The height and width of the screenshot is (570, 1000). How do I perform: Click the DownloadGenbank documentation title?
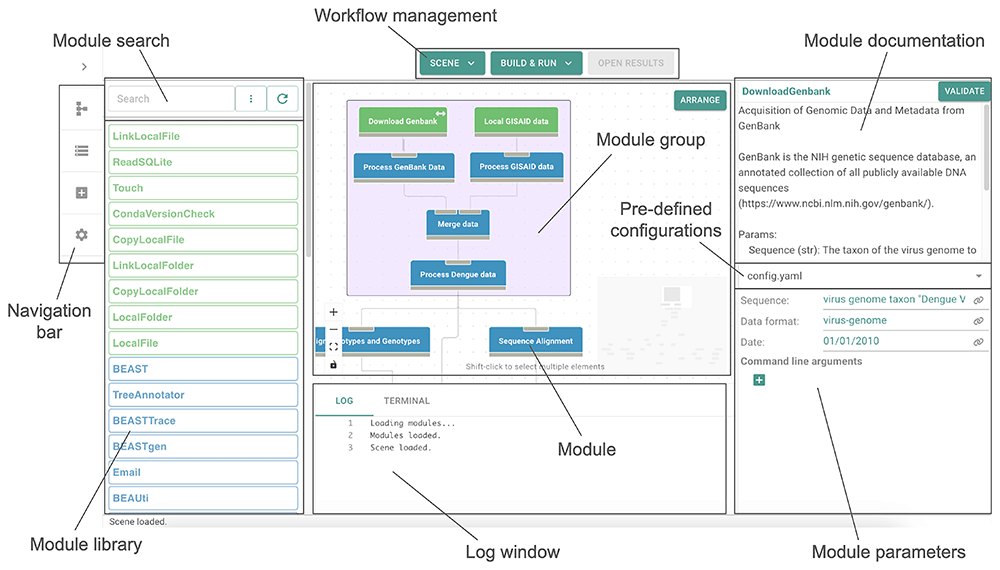pyautogui.click(x=786, y=91)
